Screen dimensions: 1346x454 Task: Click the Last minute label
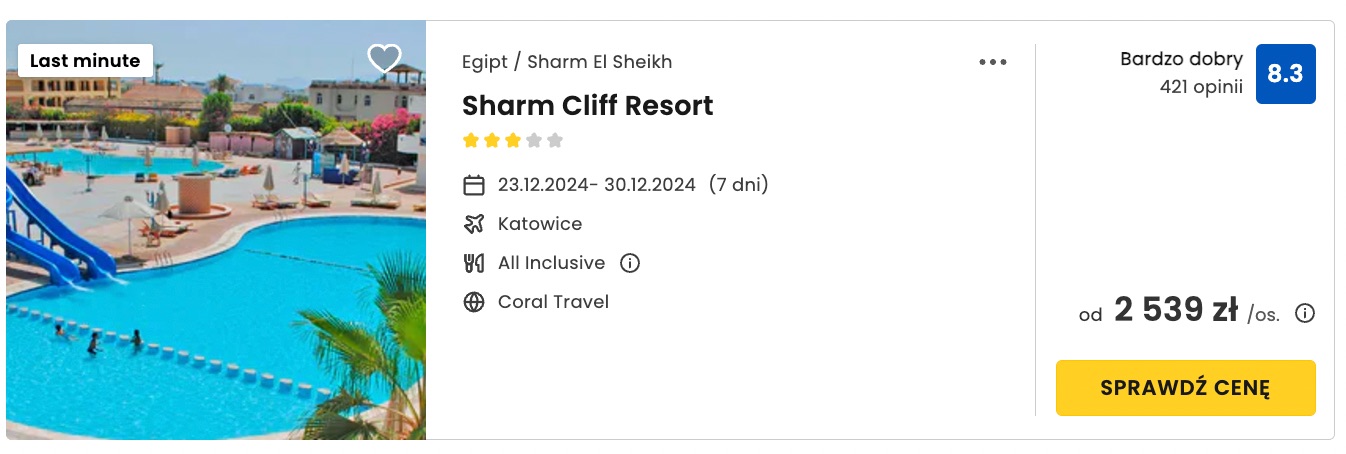click(85, 61)
